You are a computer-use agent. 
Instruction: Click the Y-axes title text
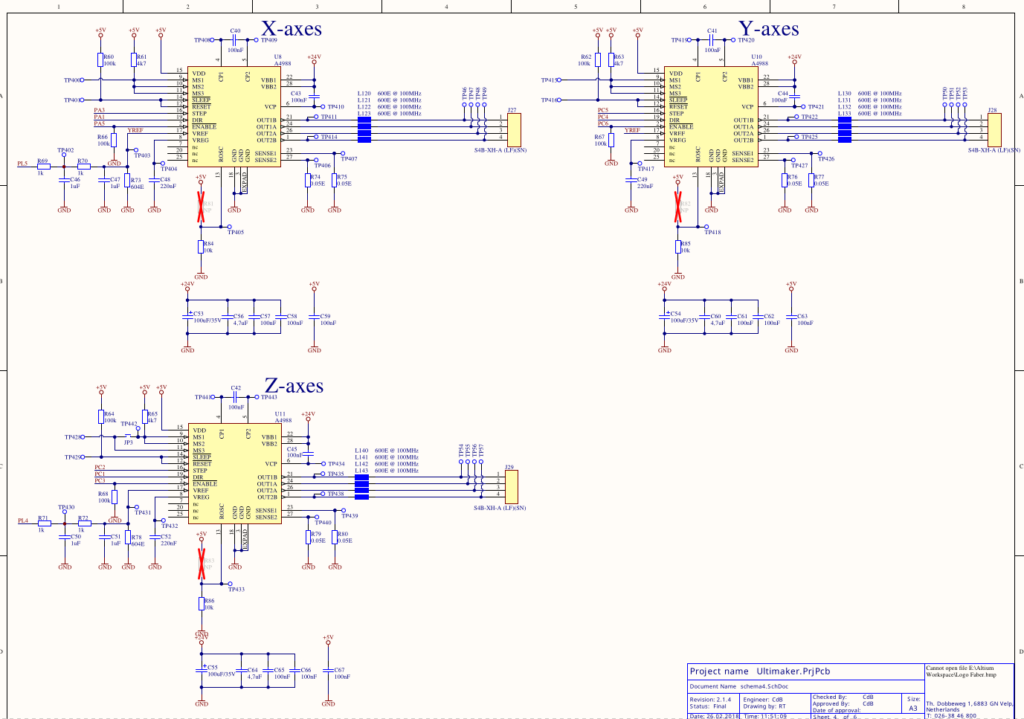tap(769, 29)
